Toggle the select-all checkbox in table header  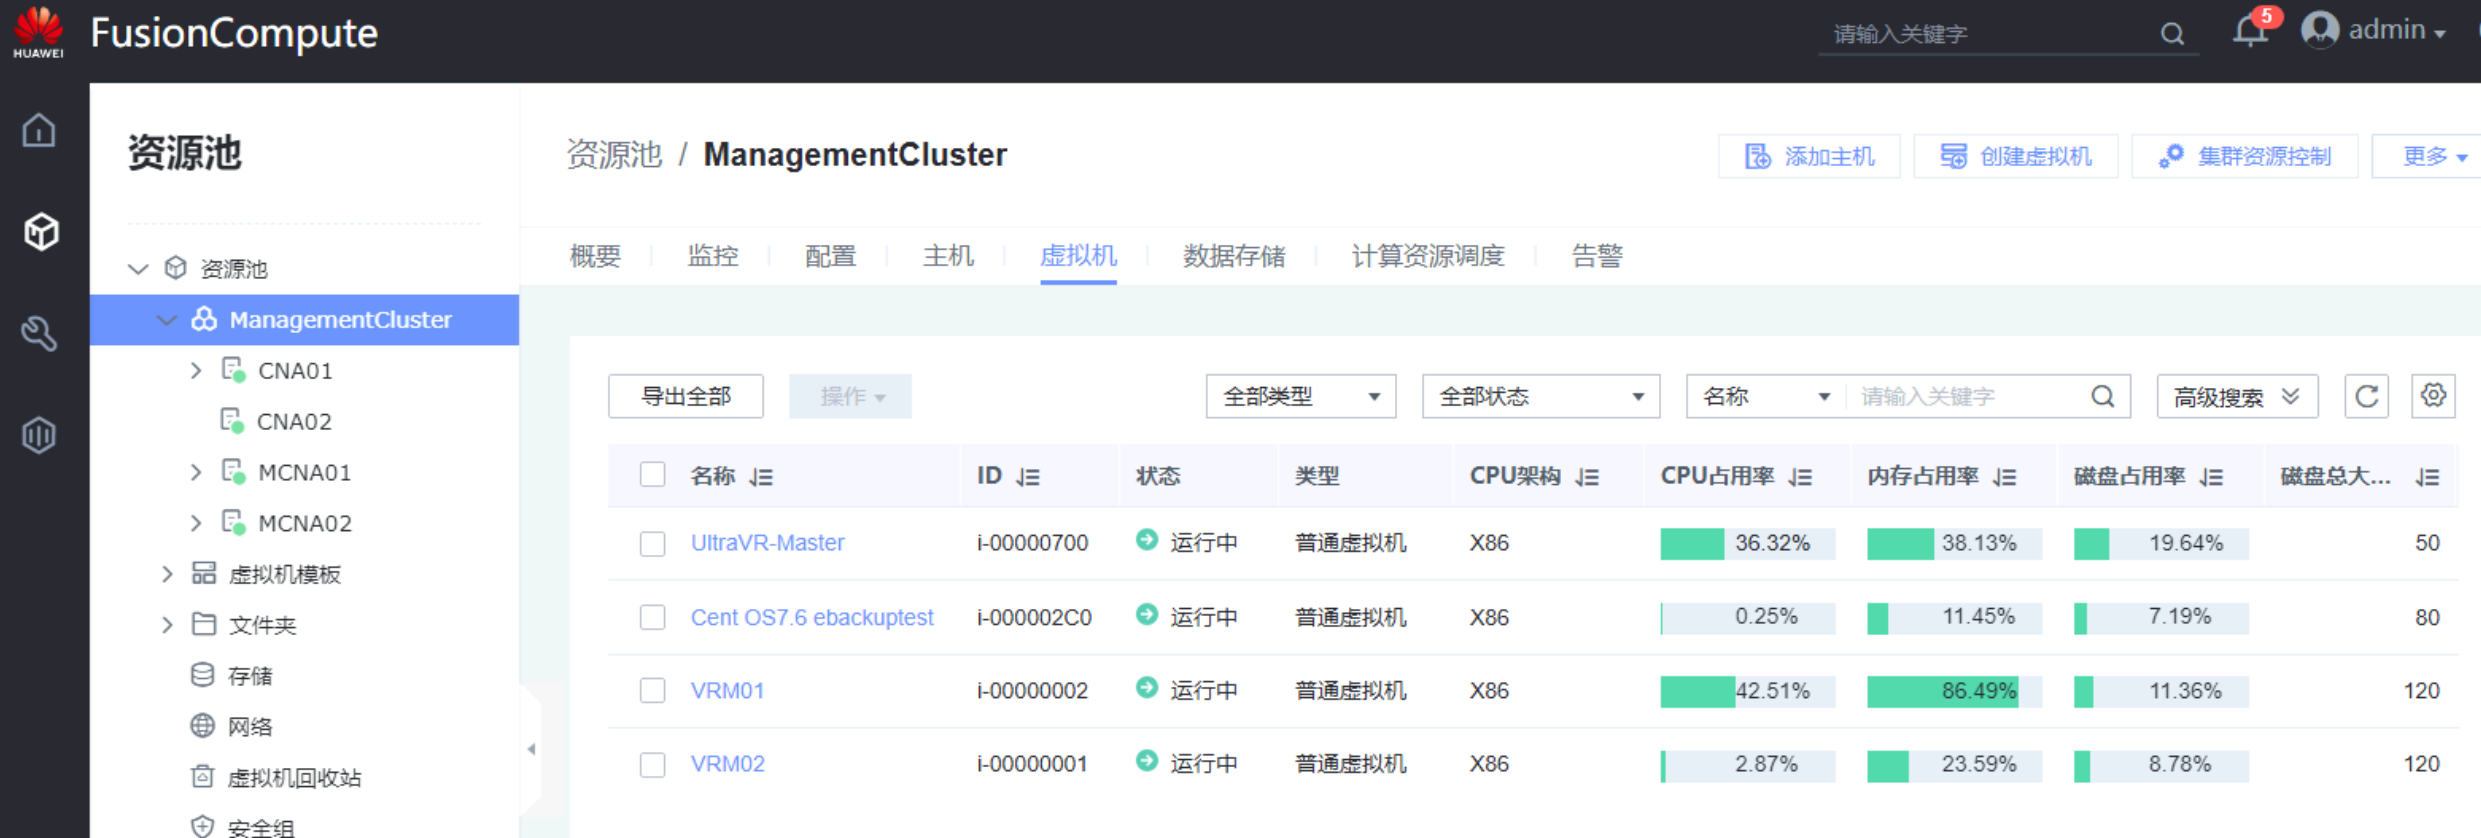[x=652, y=475]
